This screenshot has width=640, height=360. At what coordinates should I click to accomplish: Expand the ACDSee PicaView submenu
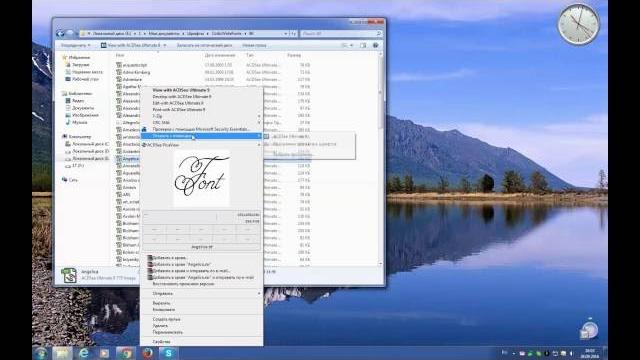tap(201, 145)
